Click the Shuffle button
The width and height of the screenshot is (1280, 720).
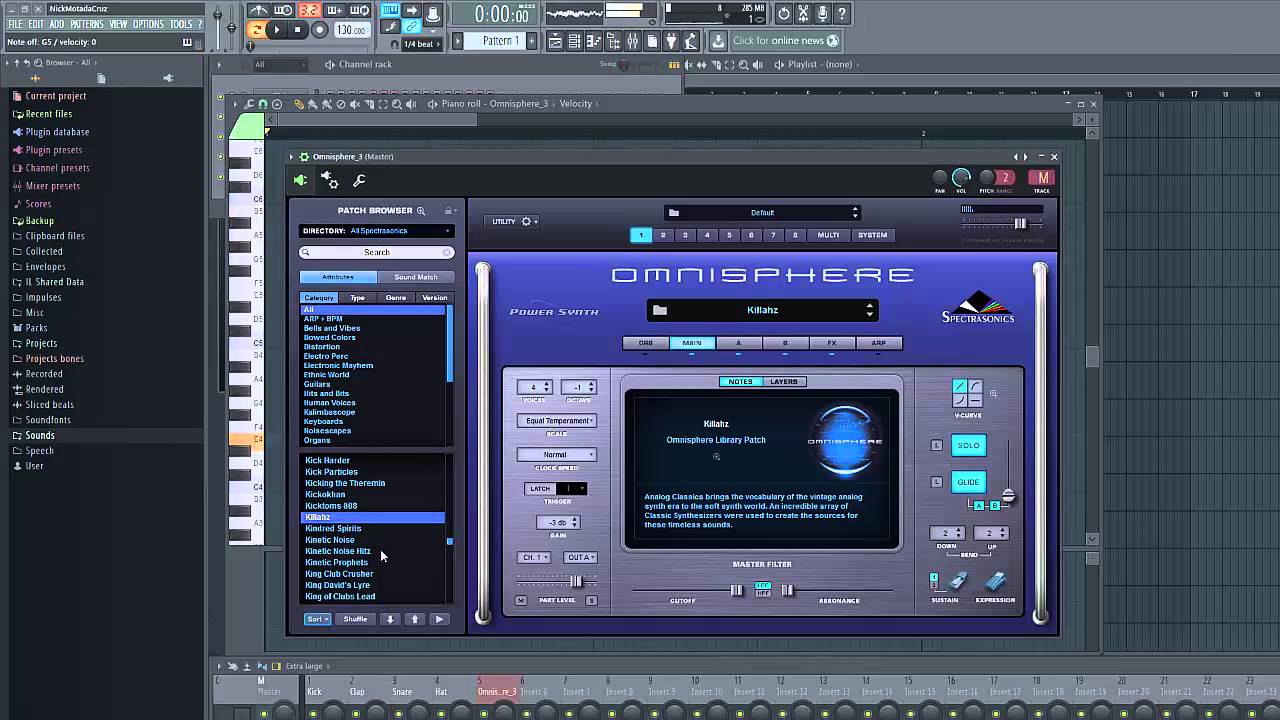tap(355, 619)
